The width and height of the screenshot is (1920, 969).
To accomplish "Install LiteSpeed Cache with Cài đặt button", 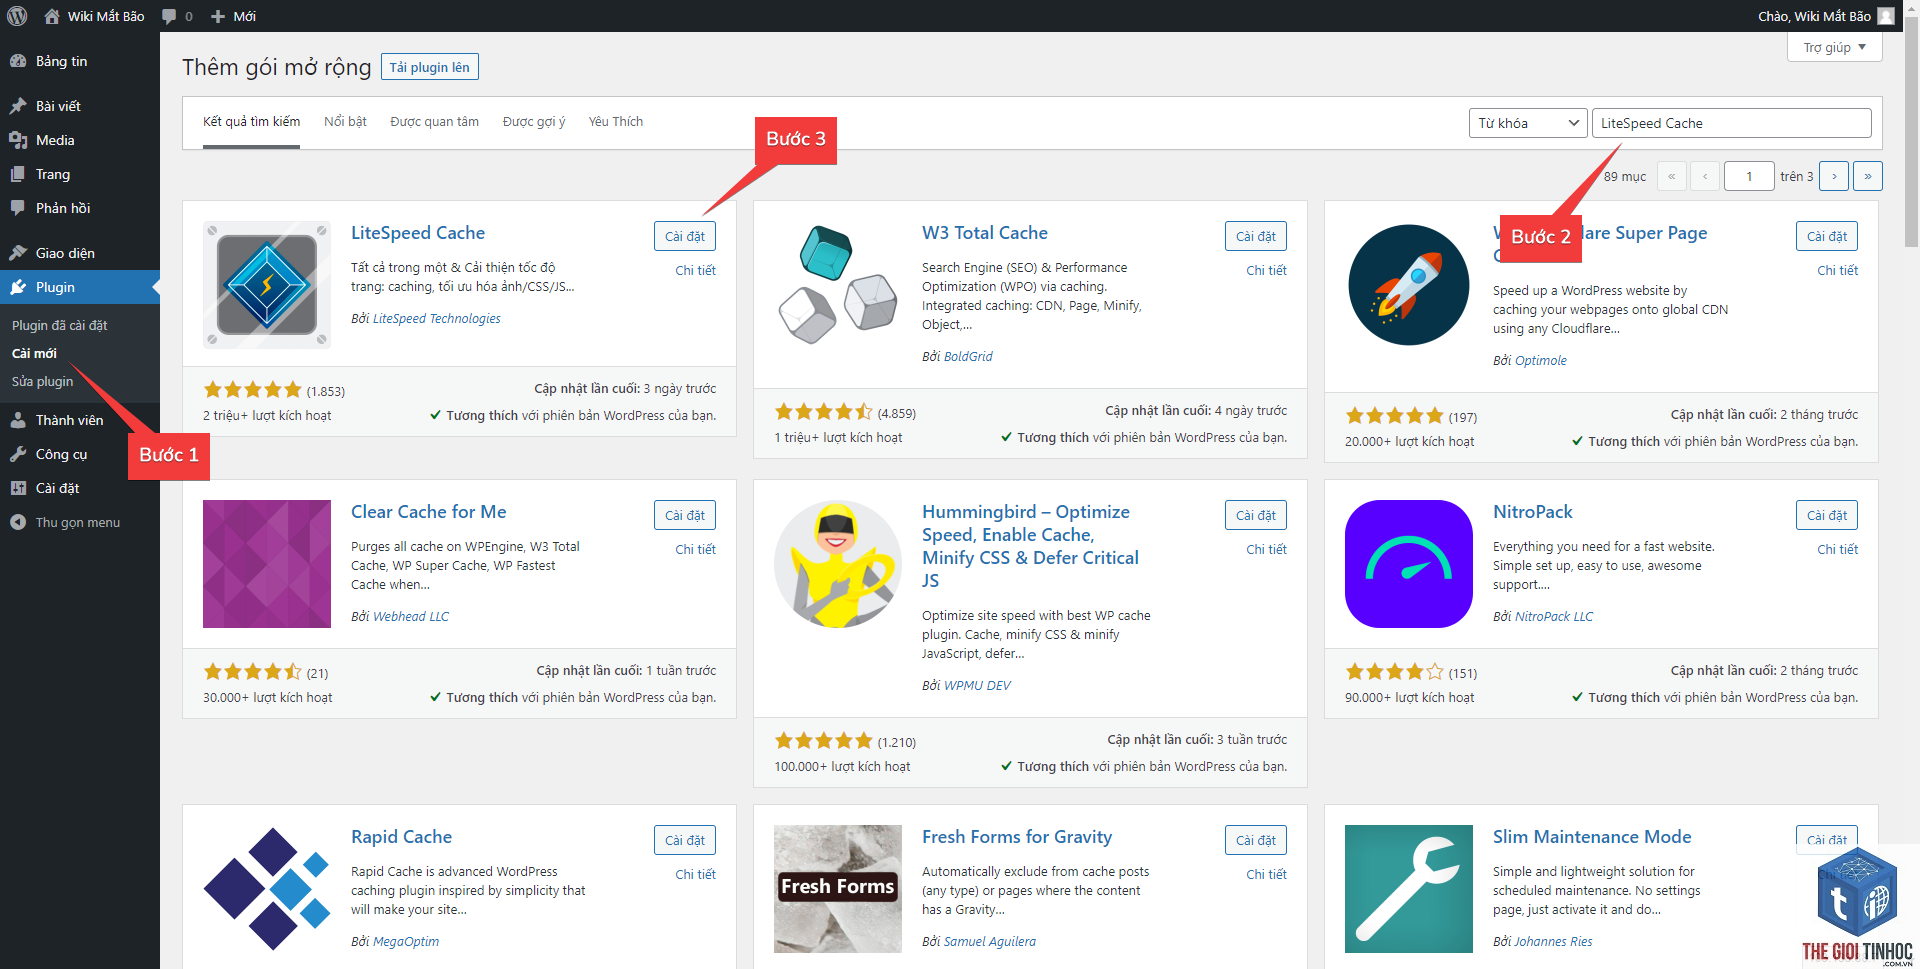I will coord(685,236).
